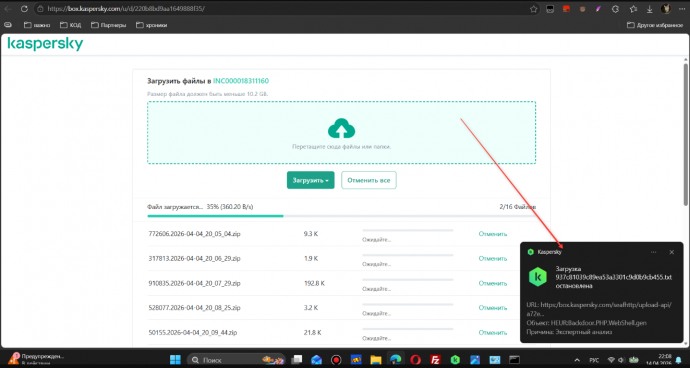The image size is (690, 368).
Task: Click the file name 50155.2026-04-04_20_09_44.zip
Action: click(193, 332)
